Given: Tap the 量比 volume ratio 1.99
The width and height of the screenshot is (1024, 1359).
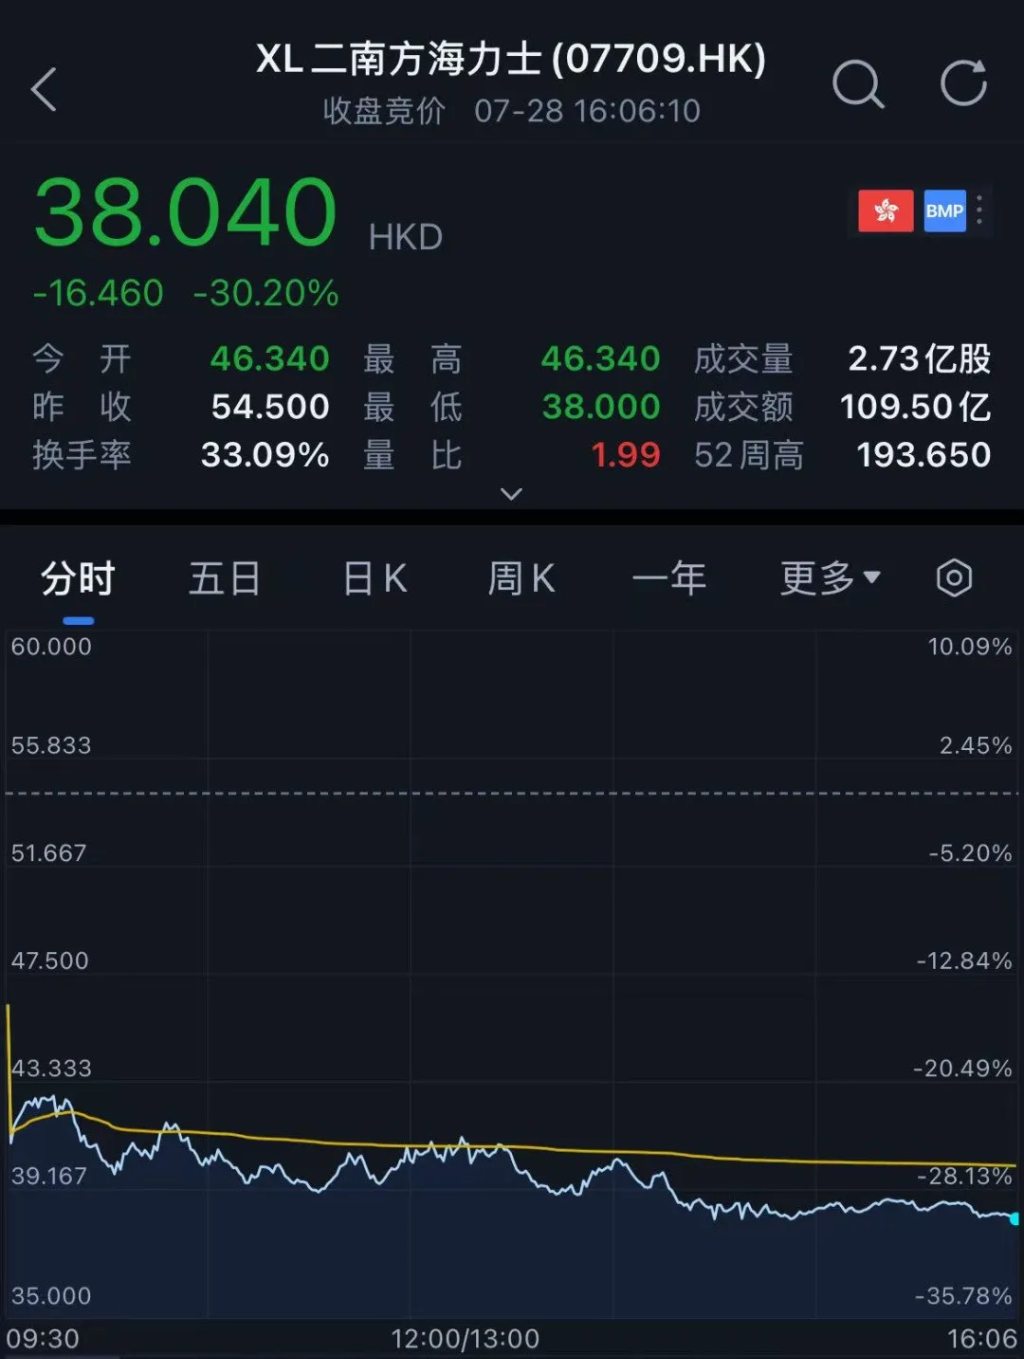Looking at the screenshot, I should pyautogui.click(x=626, y=455).
